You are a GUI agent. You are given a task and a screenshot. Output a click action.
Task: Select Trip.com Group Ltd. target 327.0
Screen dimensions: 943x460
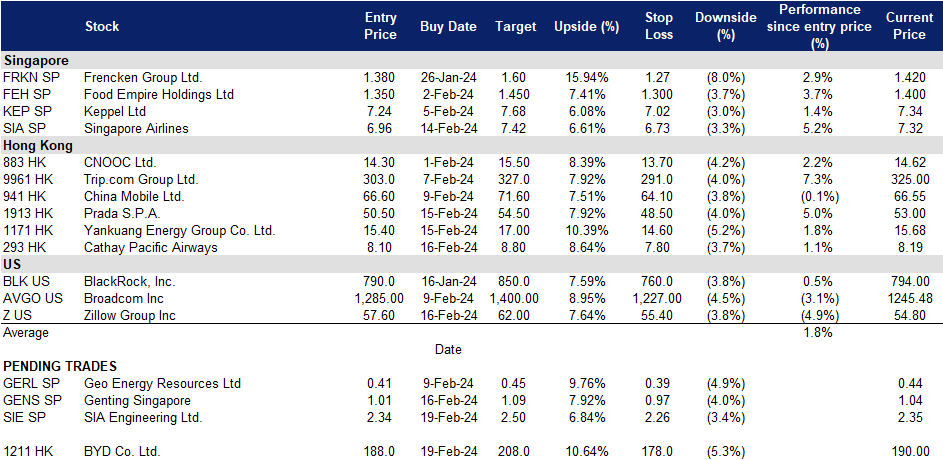[515, 179]
